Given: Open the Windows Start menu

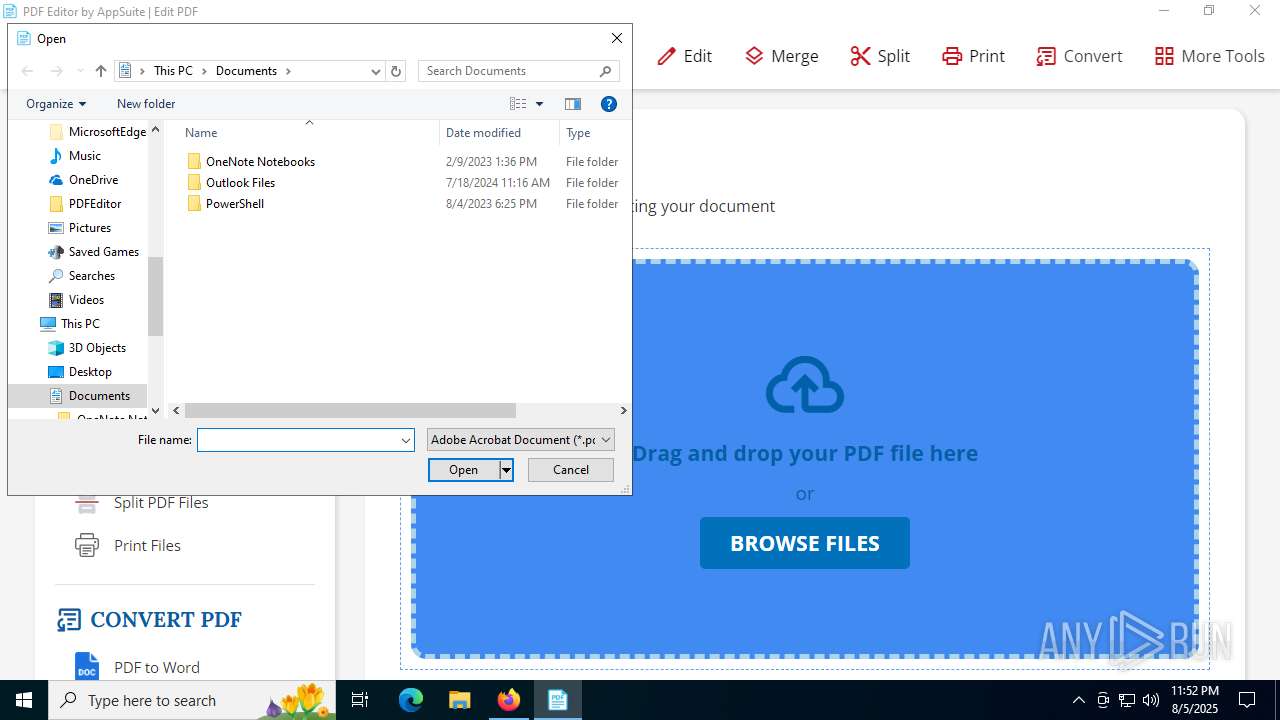Looking at the screenshot, I should pos(24,700).
